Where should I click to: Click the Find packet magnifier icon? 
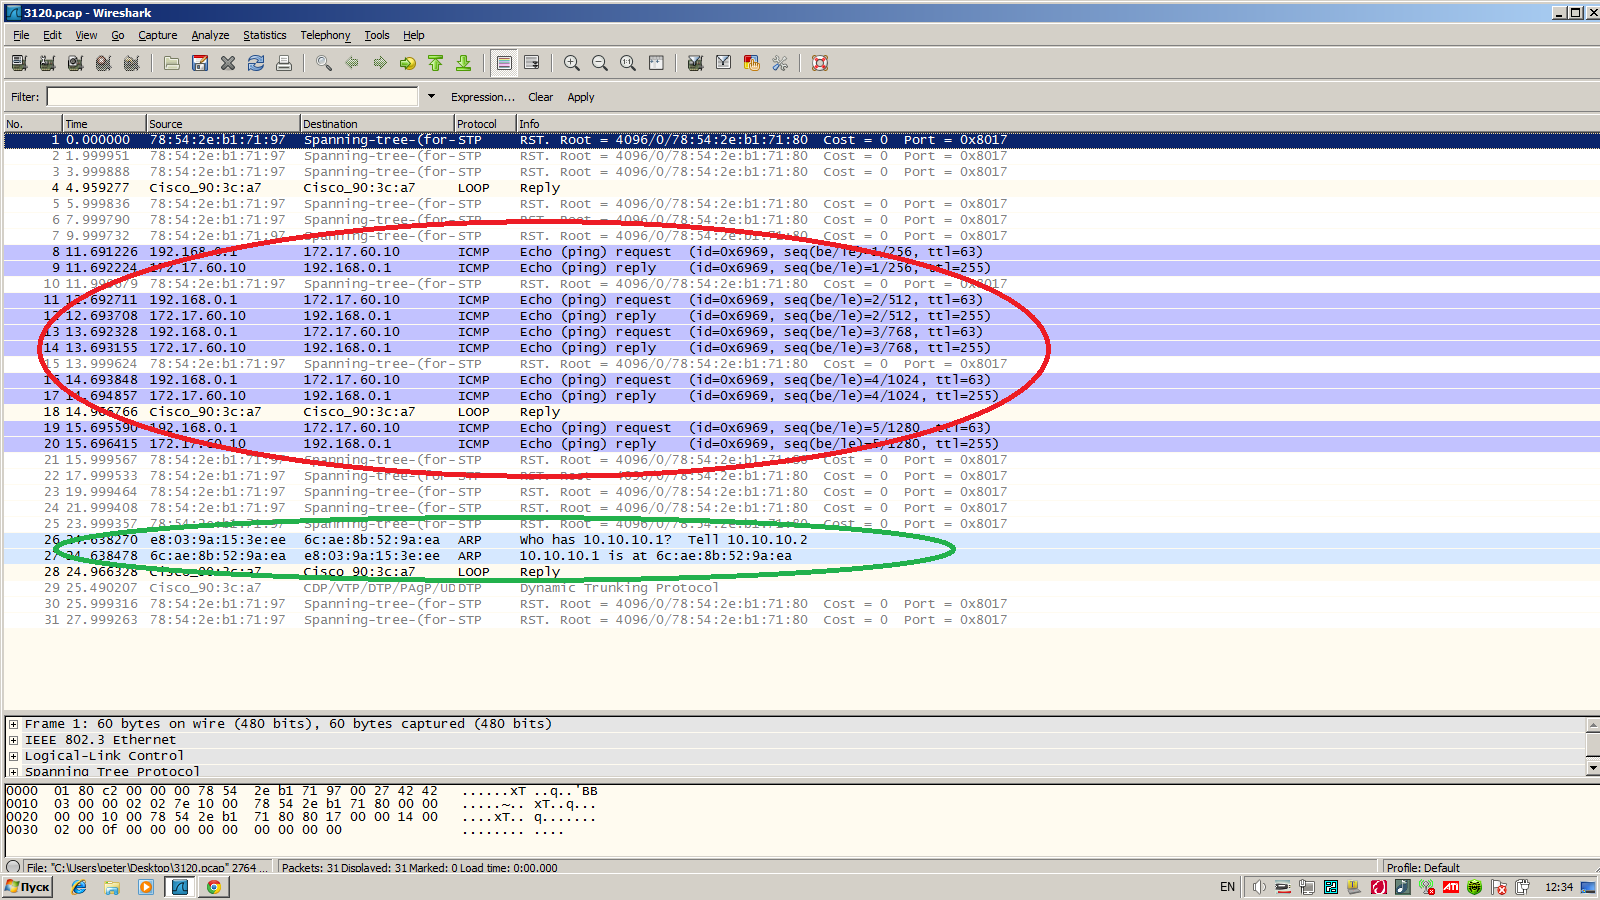tap(324, 63)
